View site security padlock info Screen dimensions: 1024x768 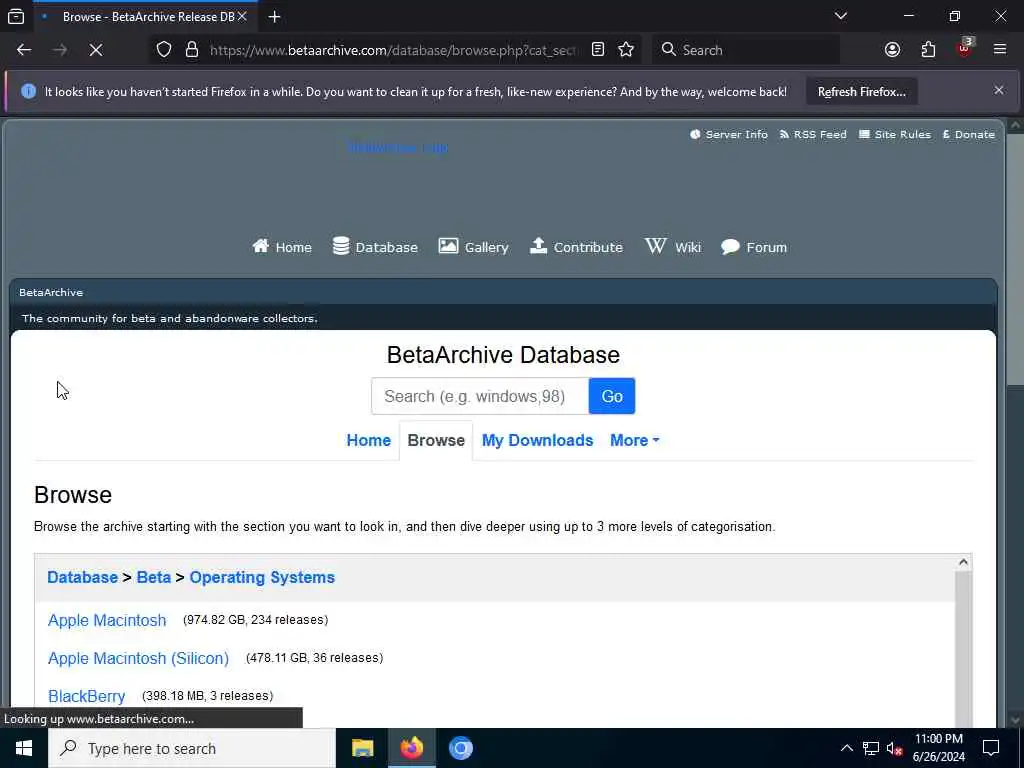point(191,50)
